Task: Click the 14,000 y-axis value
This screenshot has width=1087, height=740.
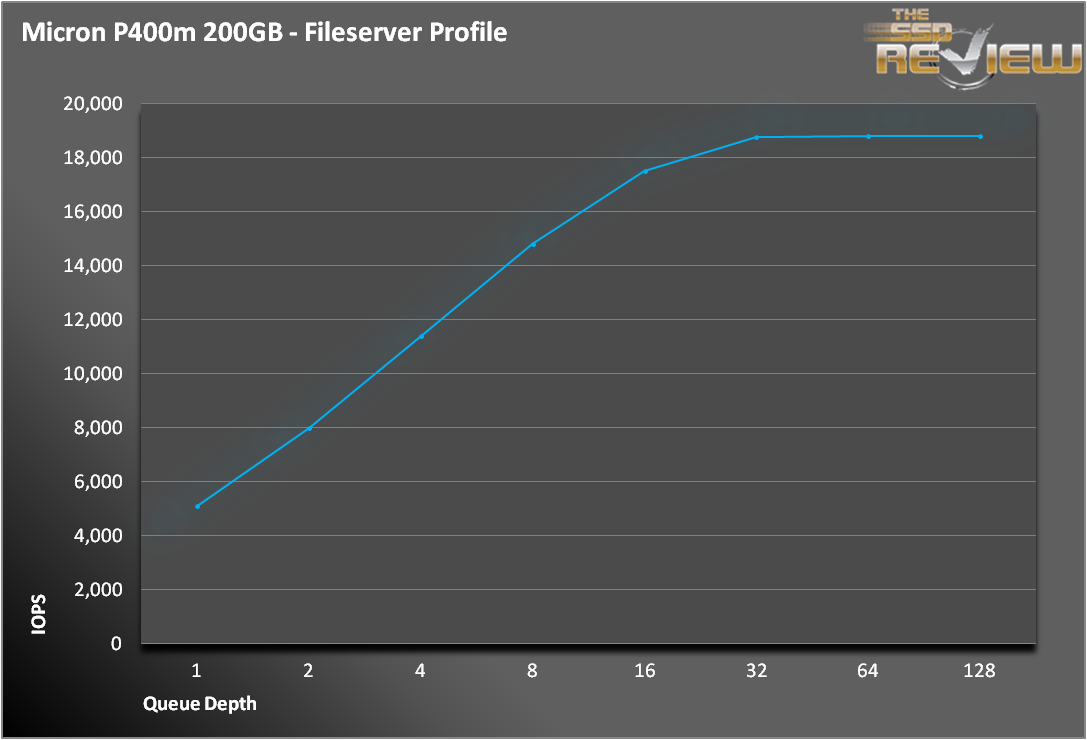Action: (x=93, y=266)
